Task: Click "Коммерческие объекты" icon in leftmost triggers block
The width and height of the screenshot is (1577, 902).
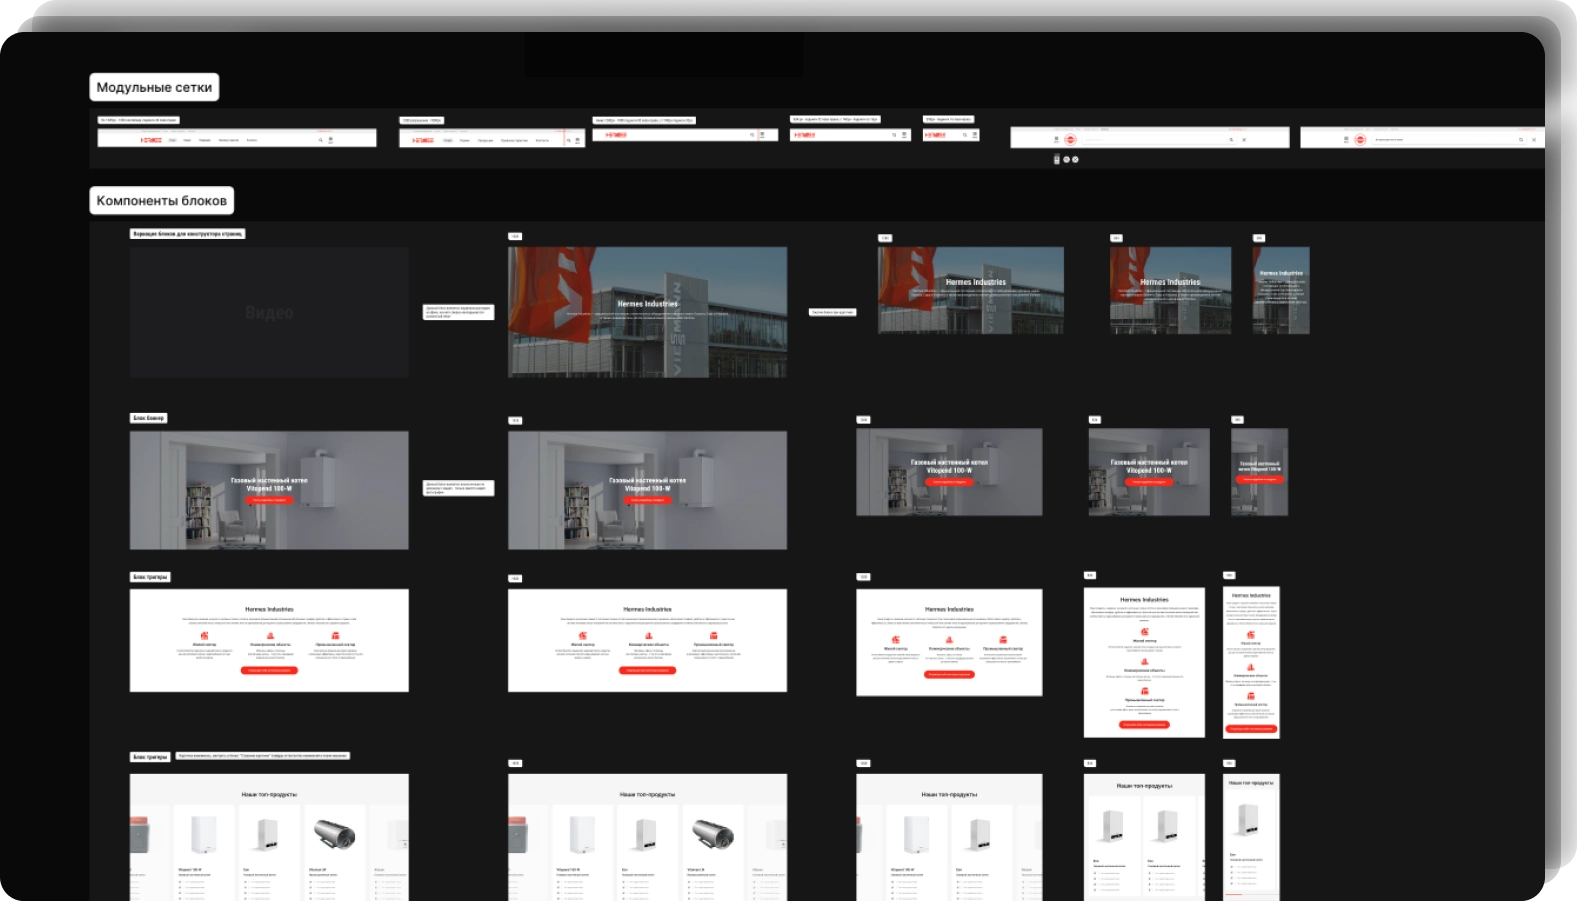Action: [x=270, y=636]
